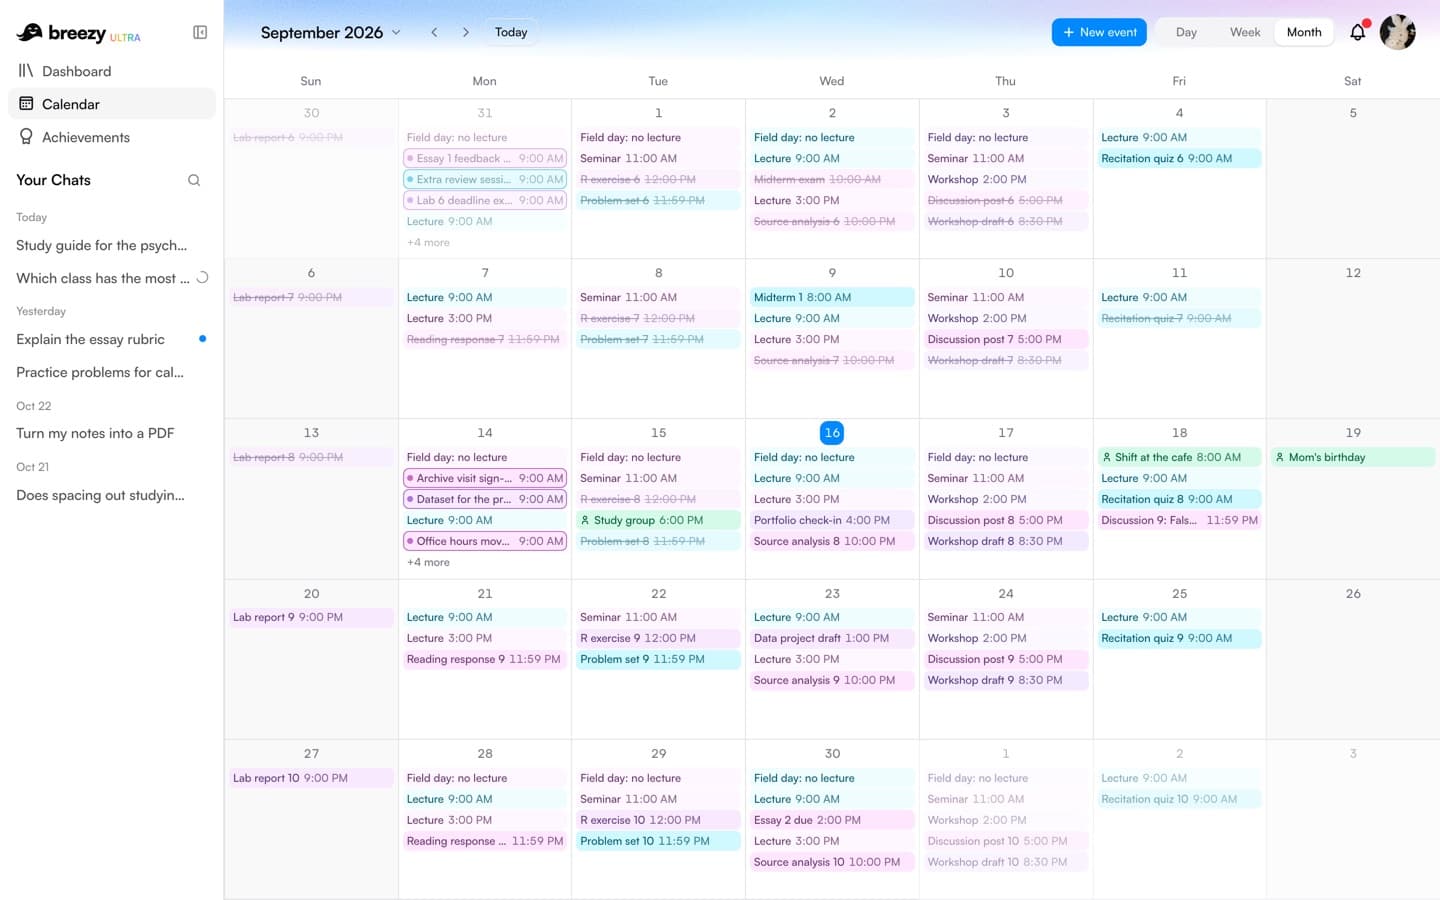Switch to Week view
The image size is (1440, 900).
(x=1245, y=32)
